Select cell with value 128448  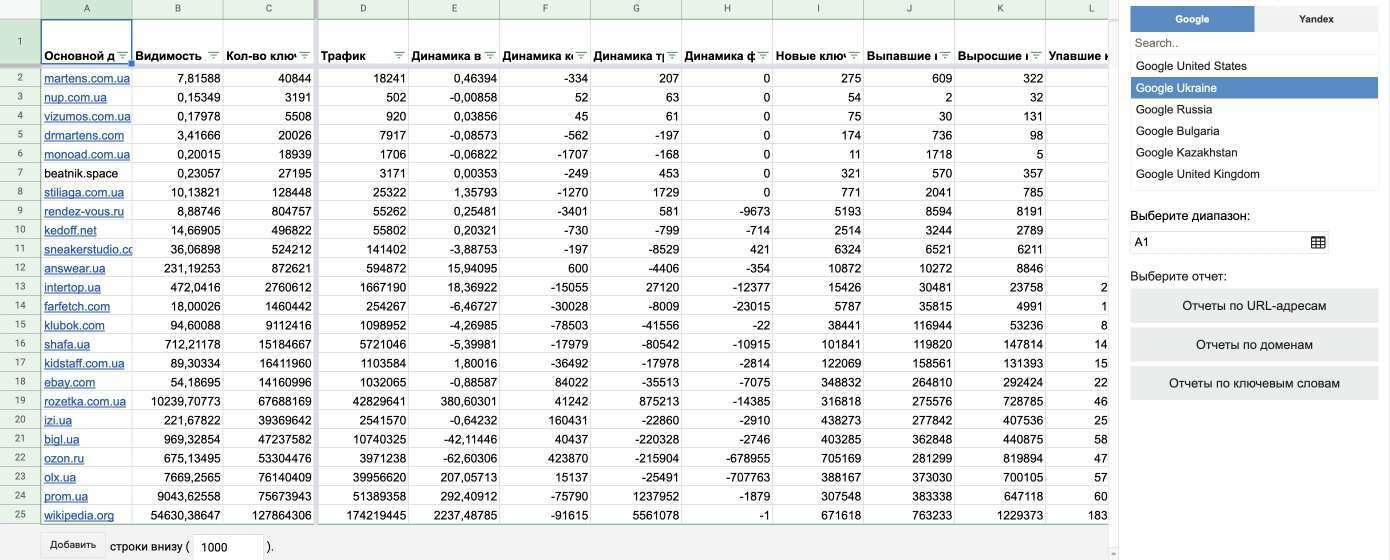(x=268, y=192)
